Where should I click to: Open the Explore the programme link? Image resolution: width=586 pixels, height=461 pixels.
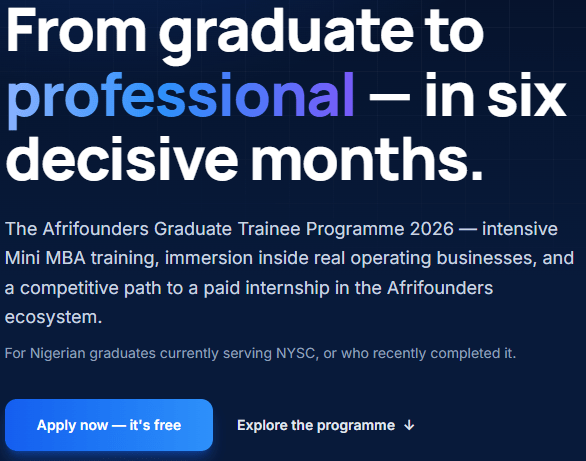(x=326, y=425)
